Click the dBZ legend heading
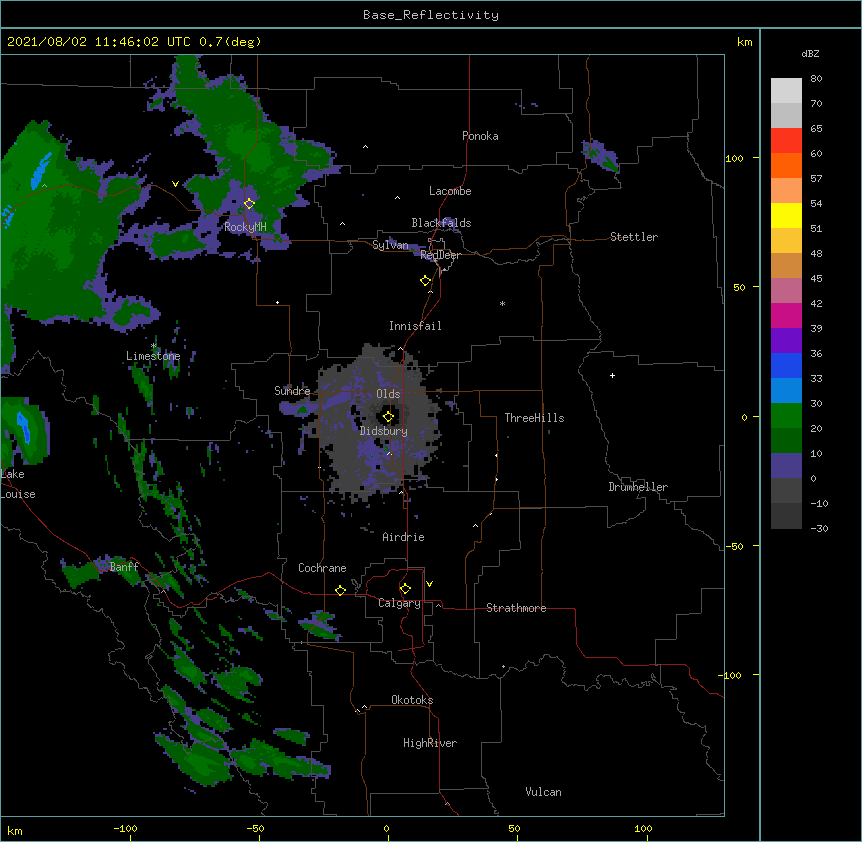 coord(810,54)
